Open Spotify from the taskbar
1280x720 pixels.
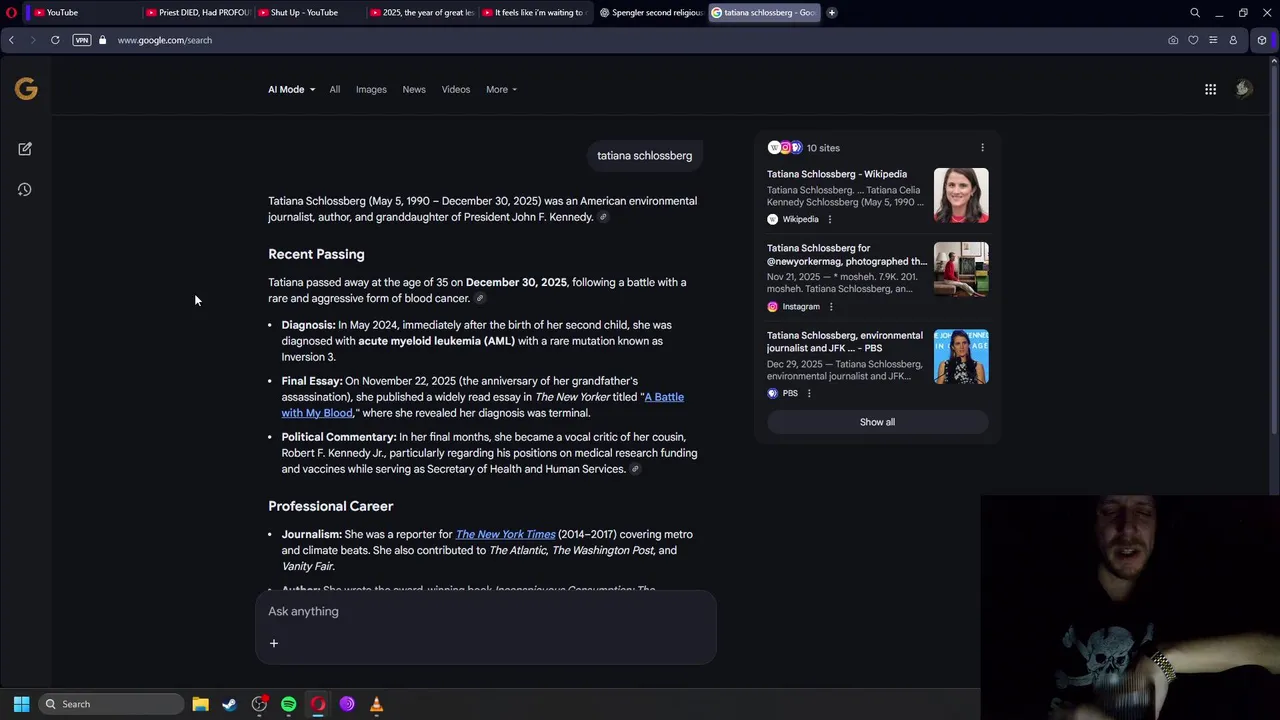[288, 704]
